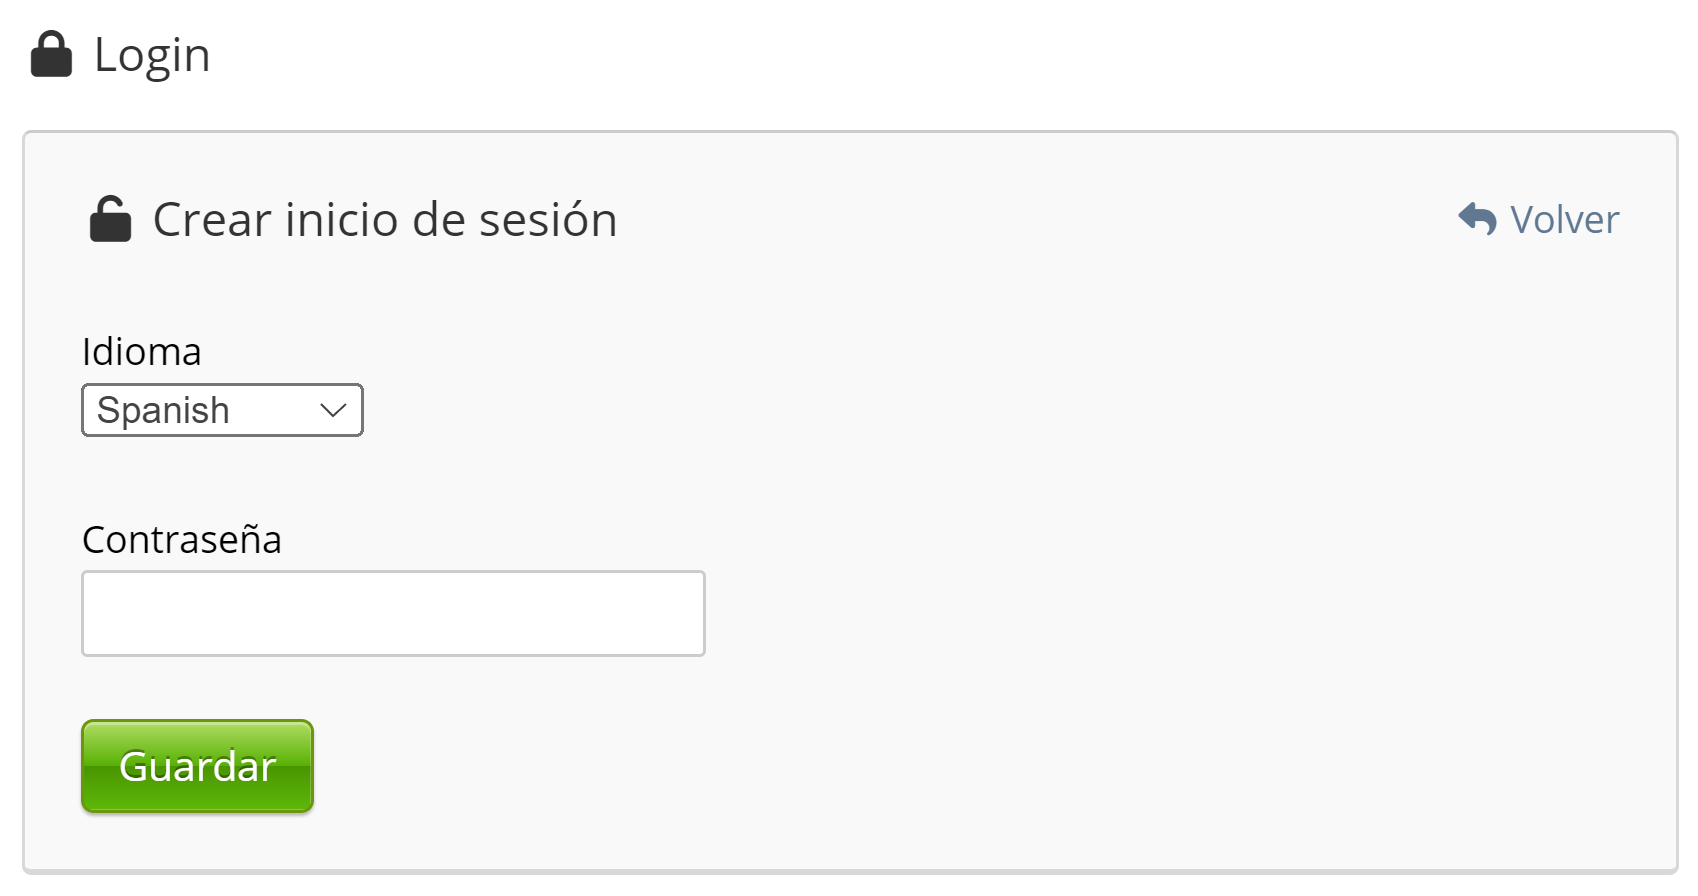Click the curved reply arrow beside Volver

[x=1477, y=219]
